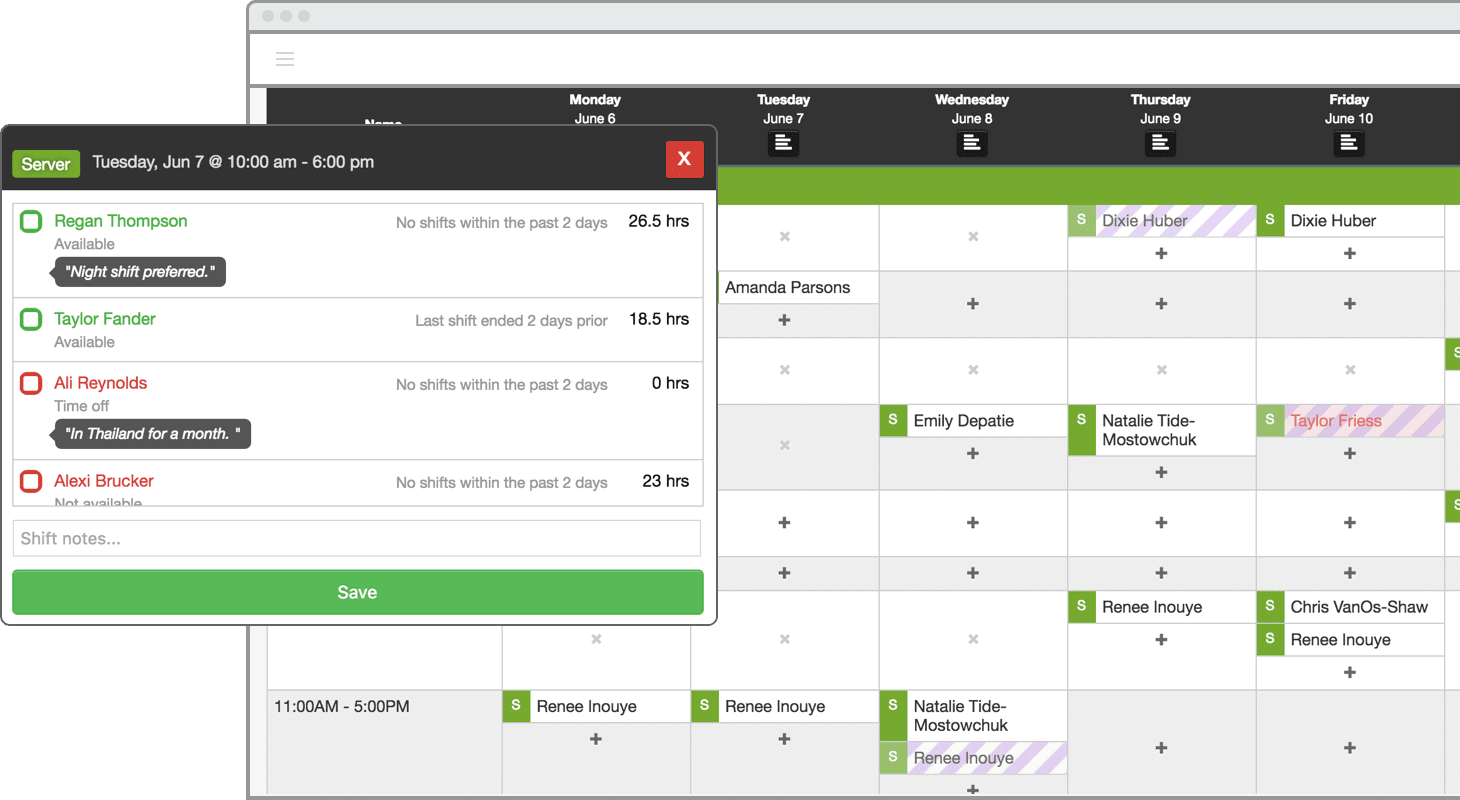Check the checkbox next to Alexi Brucker
The image size is (1460, 800).
tap(30, 481)
